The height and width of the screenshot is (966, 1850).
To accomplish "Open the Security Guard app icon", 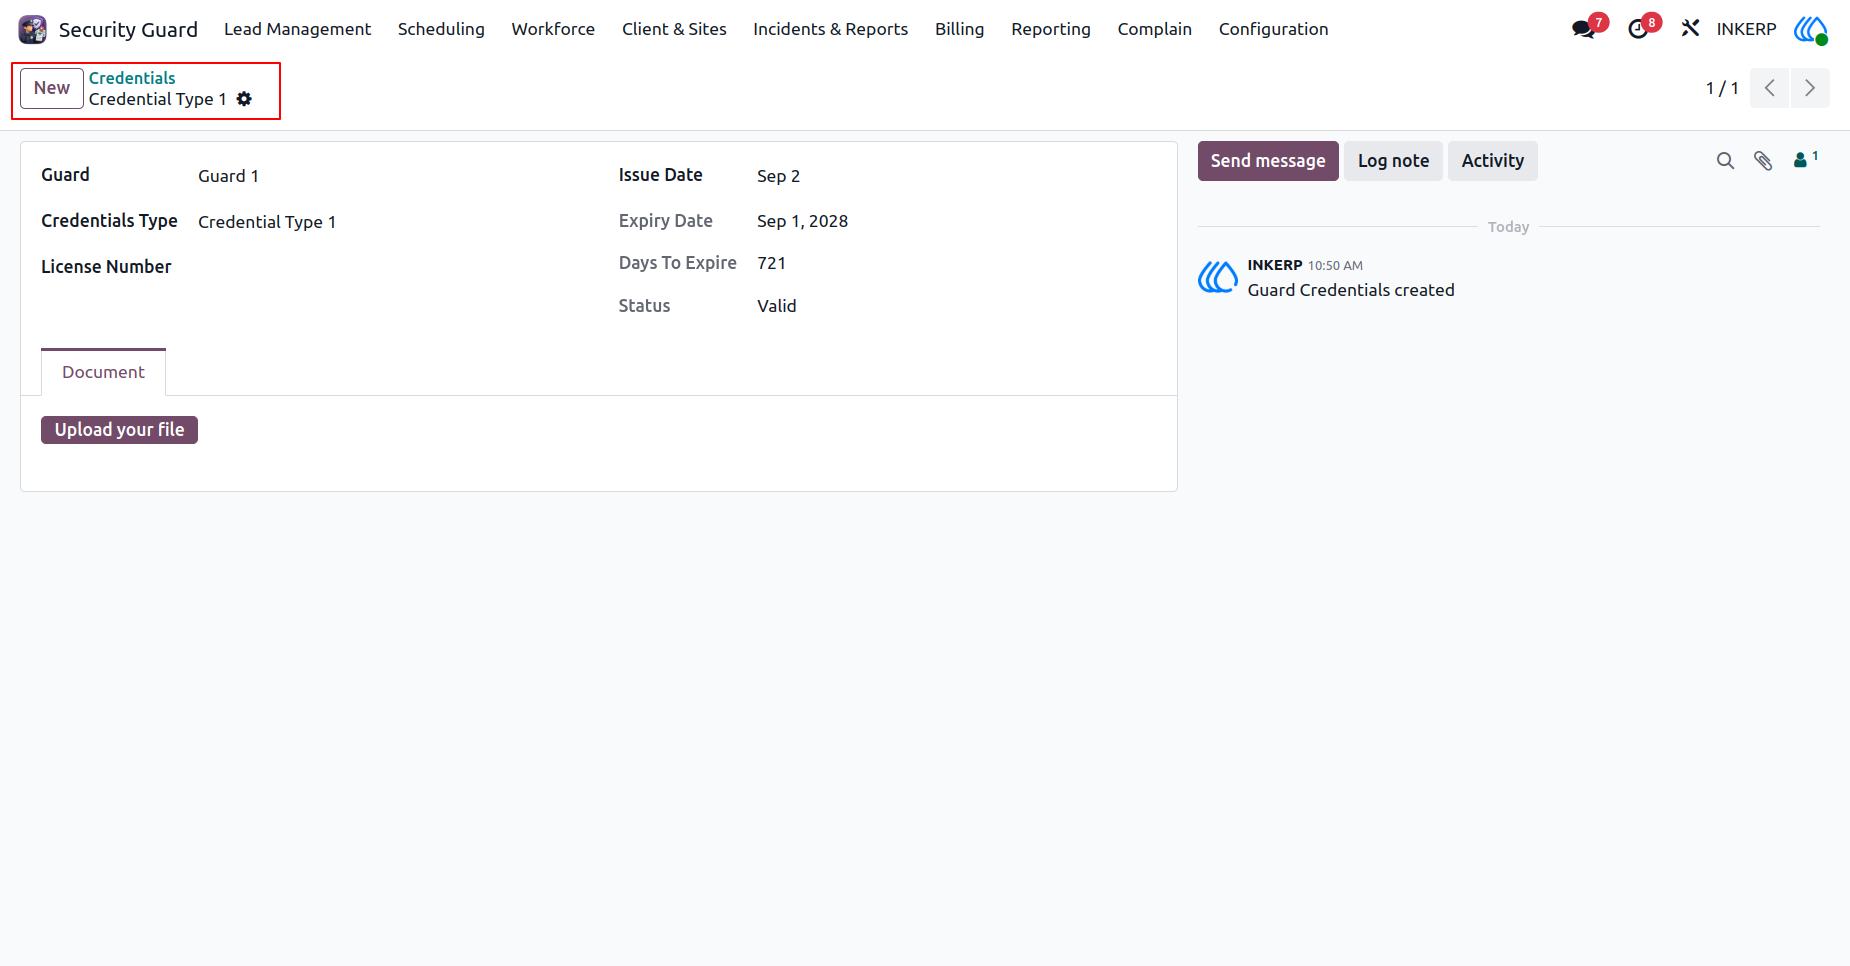I will coord(33,29).
